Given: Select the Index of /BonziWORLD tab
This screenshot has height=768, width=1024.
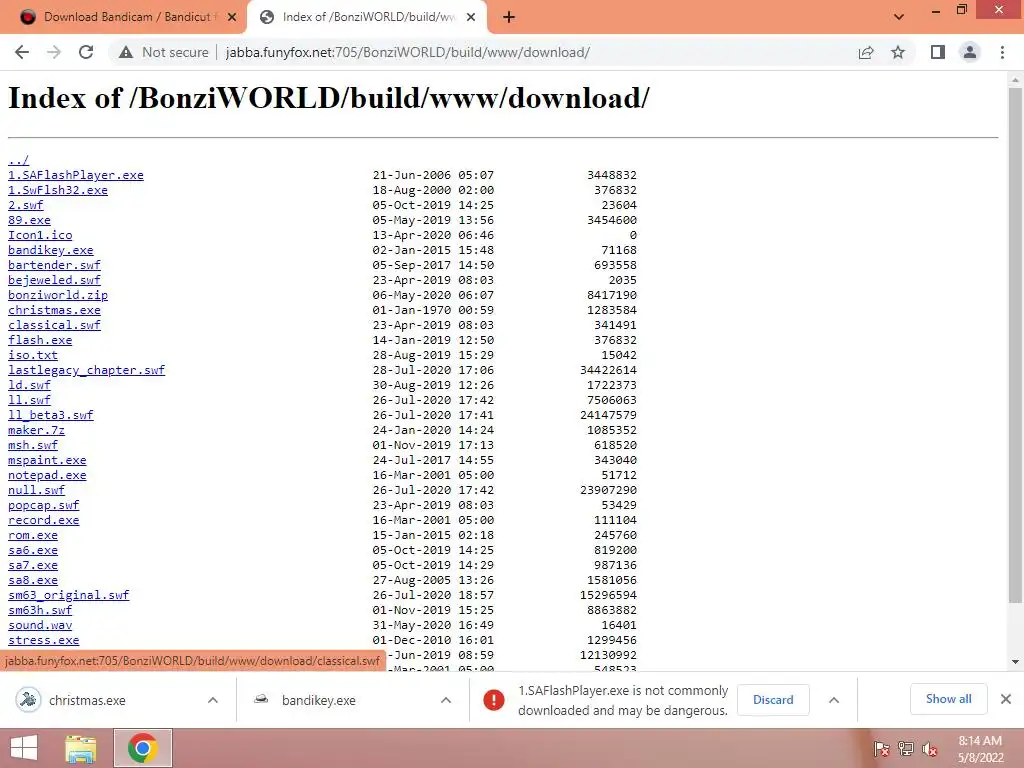Looking at the screenshot, I should pos(367,17).
